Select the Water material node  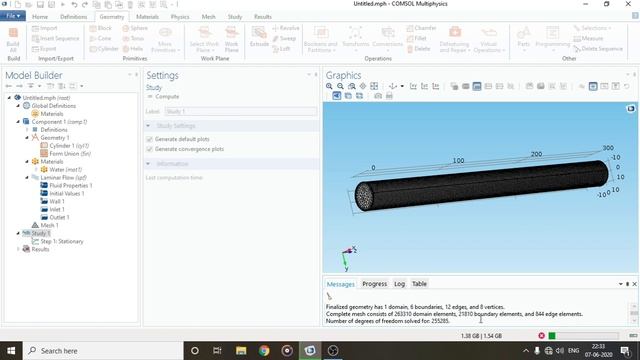coord(61,169)
